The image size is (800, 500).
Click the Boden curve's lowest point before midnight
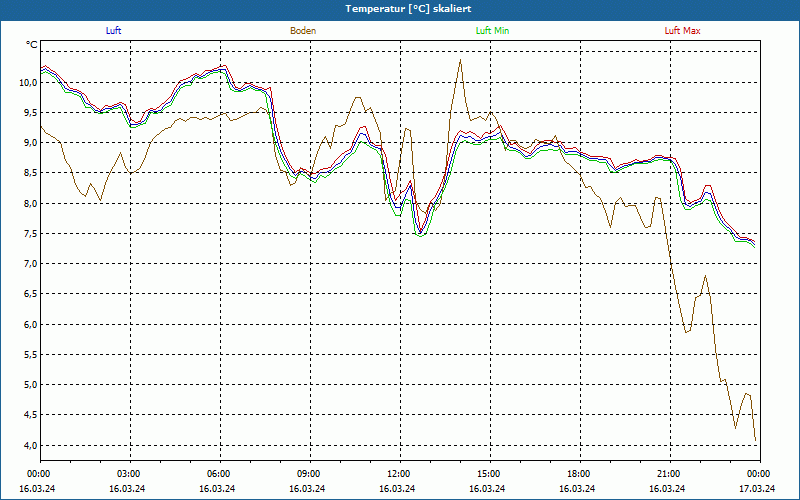click(755, 440)
